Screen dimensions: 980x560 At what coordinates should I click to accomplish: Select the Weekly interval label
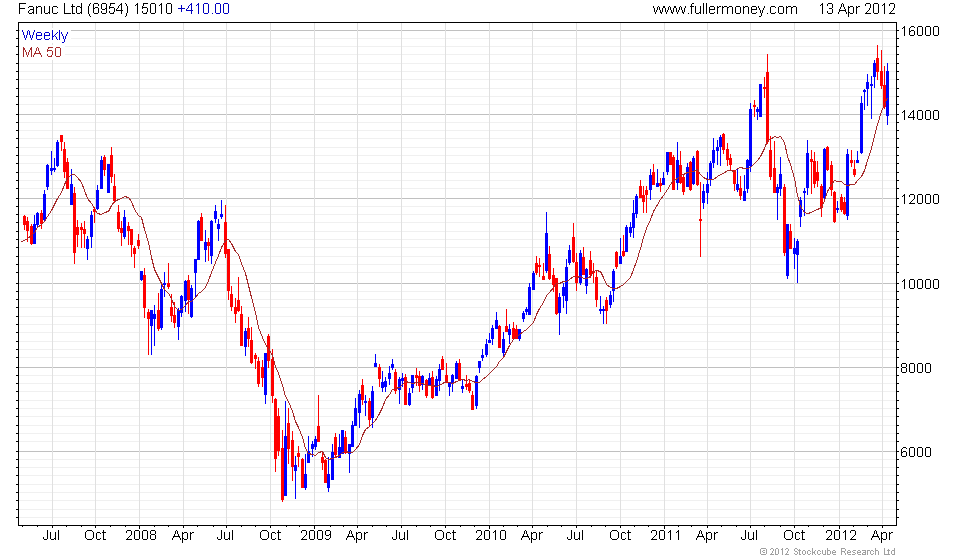coord(45,36)
